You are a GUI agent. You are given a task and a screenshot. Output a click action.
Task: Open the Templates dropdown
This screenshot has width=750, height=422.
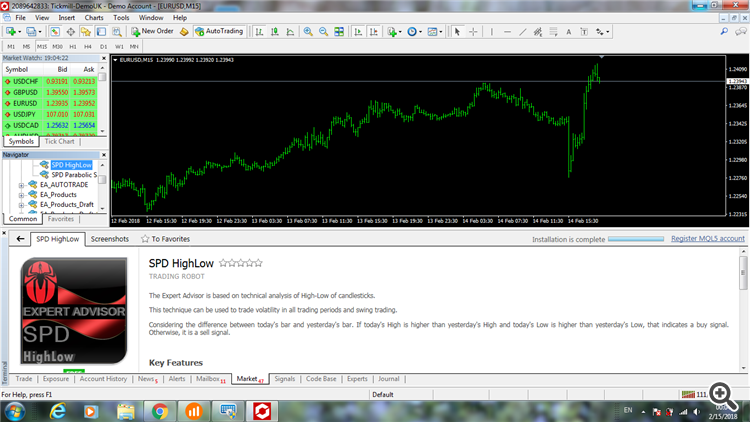(x=434, y=32)
